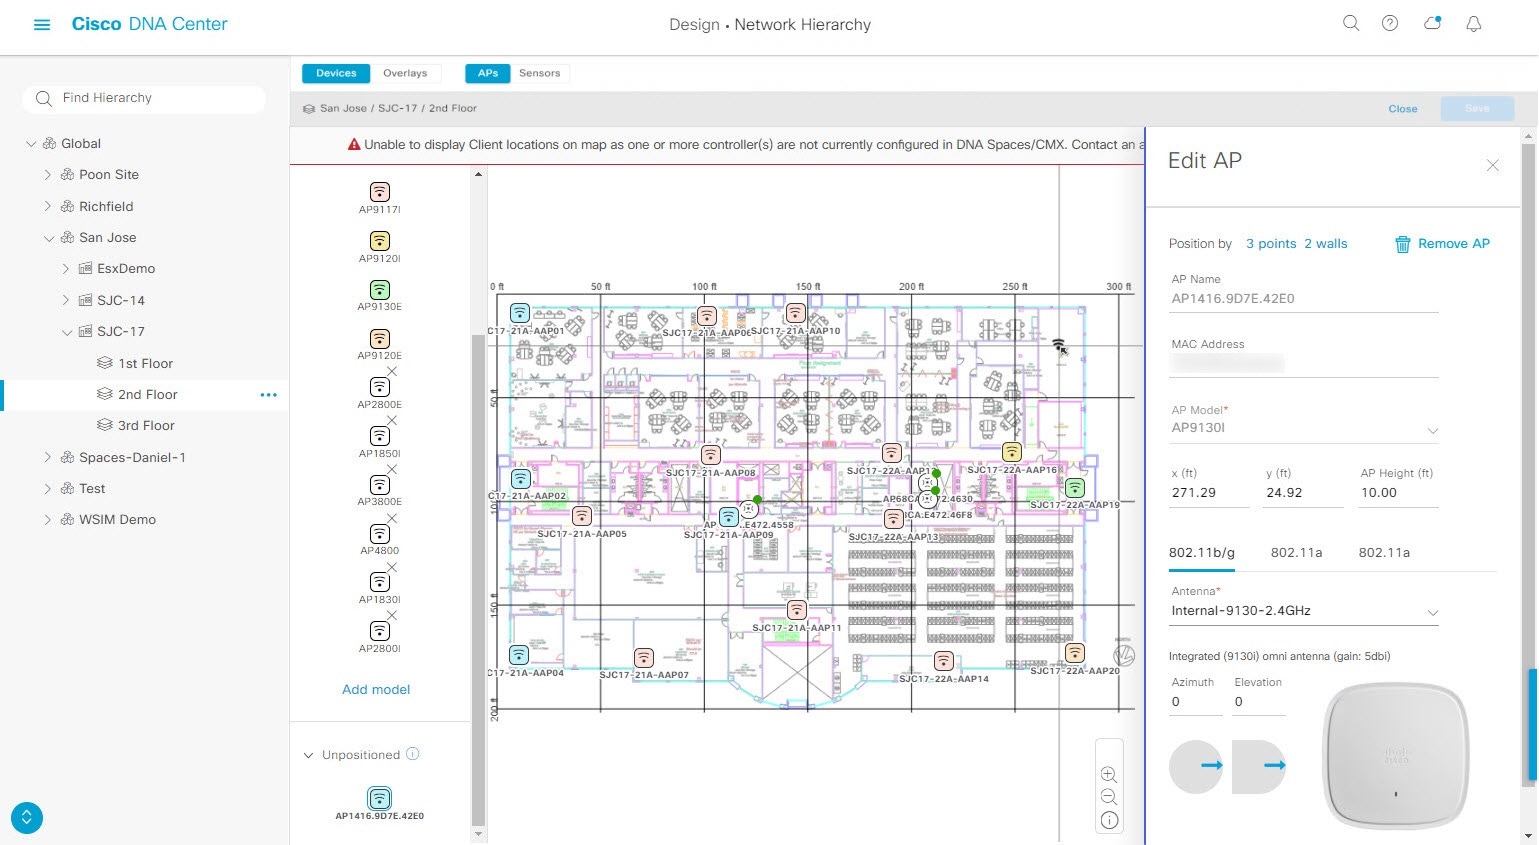Select access point SJC17-21A-AAP11 on the map

point(796,610)
